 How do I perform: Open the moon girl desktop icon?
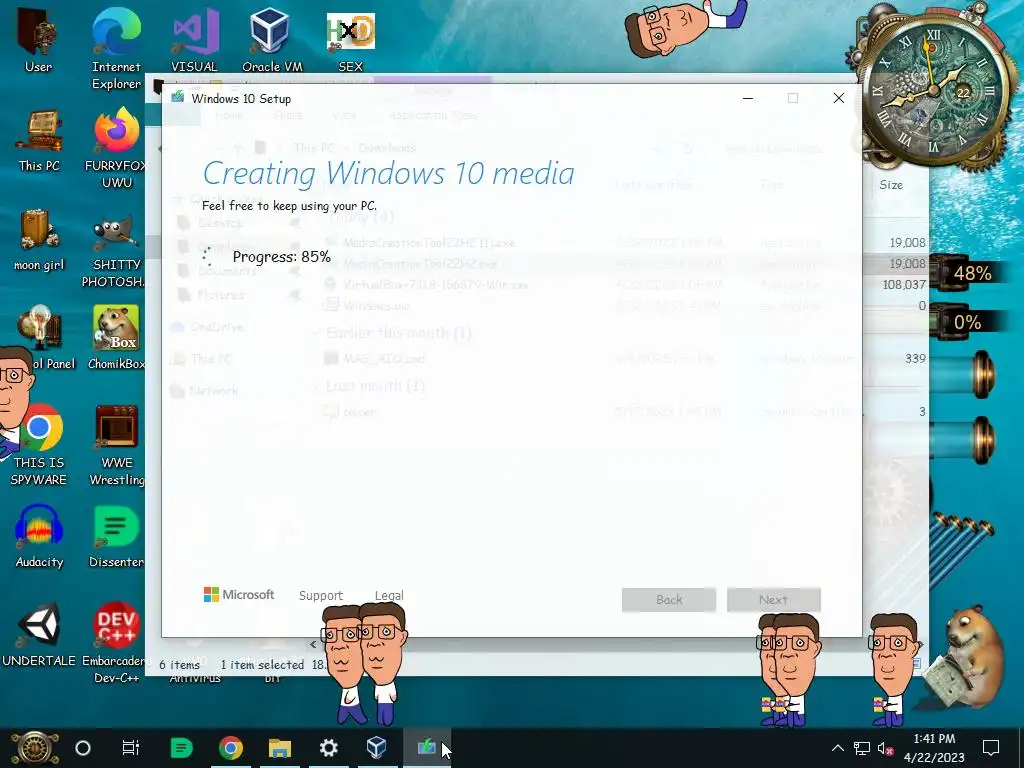point(39,240)
